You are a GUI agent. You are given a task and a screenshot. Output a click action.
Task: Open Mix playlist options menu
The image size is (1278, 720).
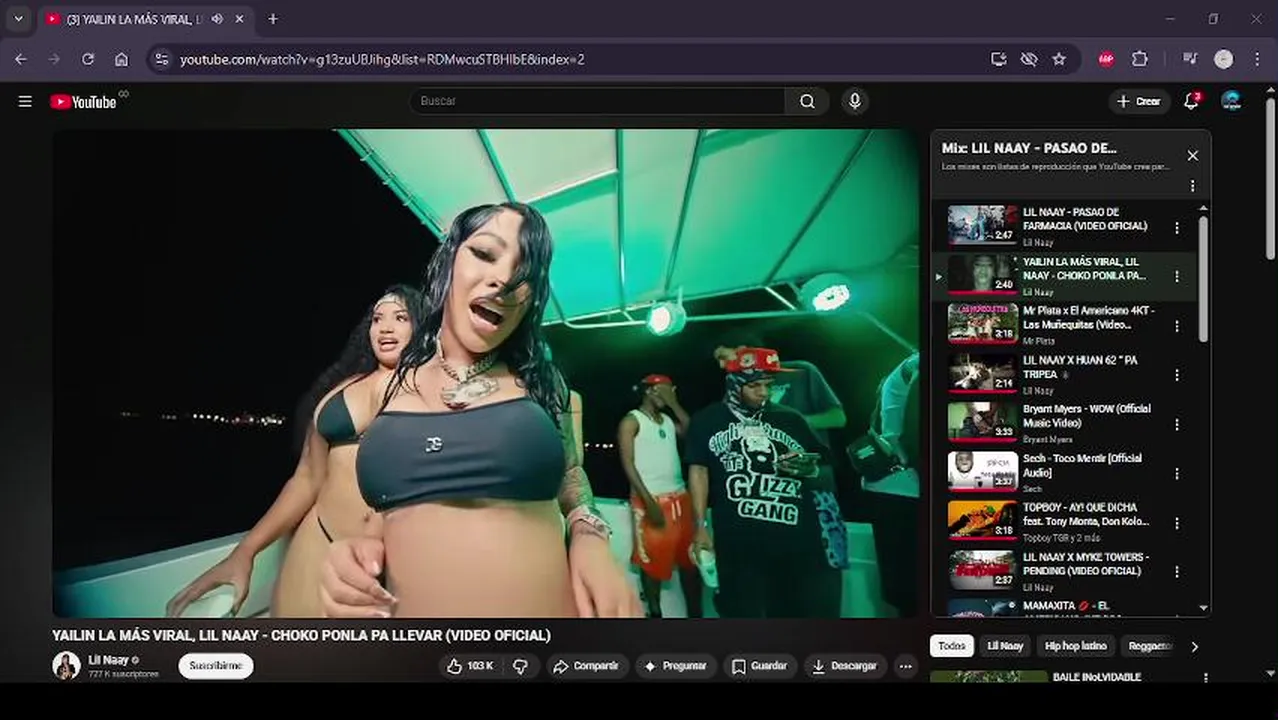1192,186
